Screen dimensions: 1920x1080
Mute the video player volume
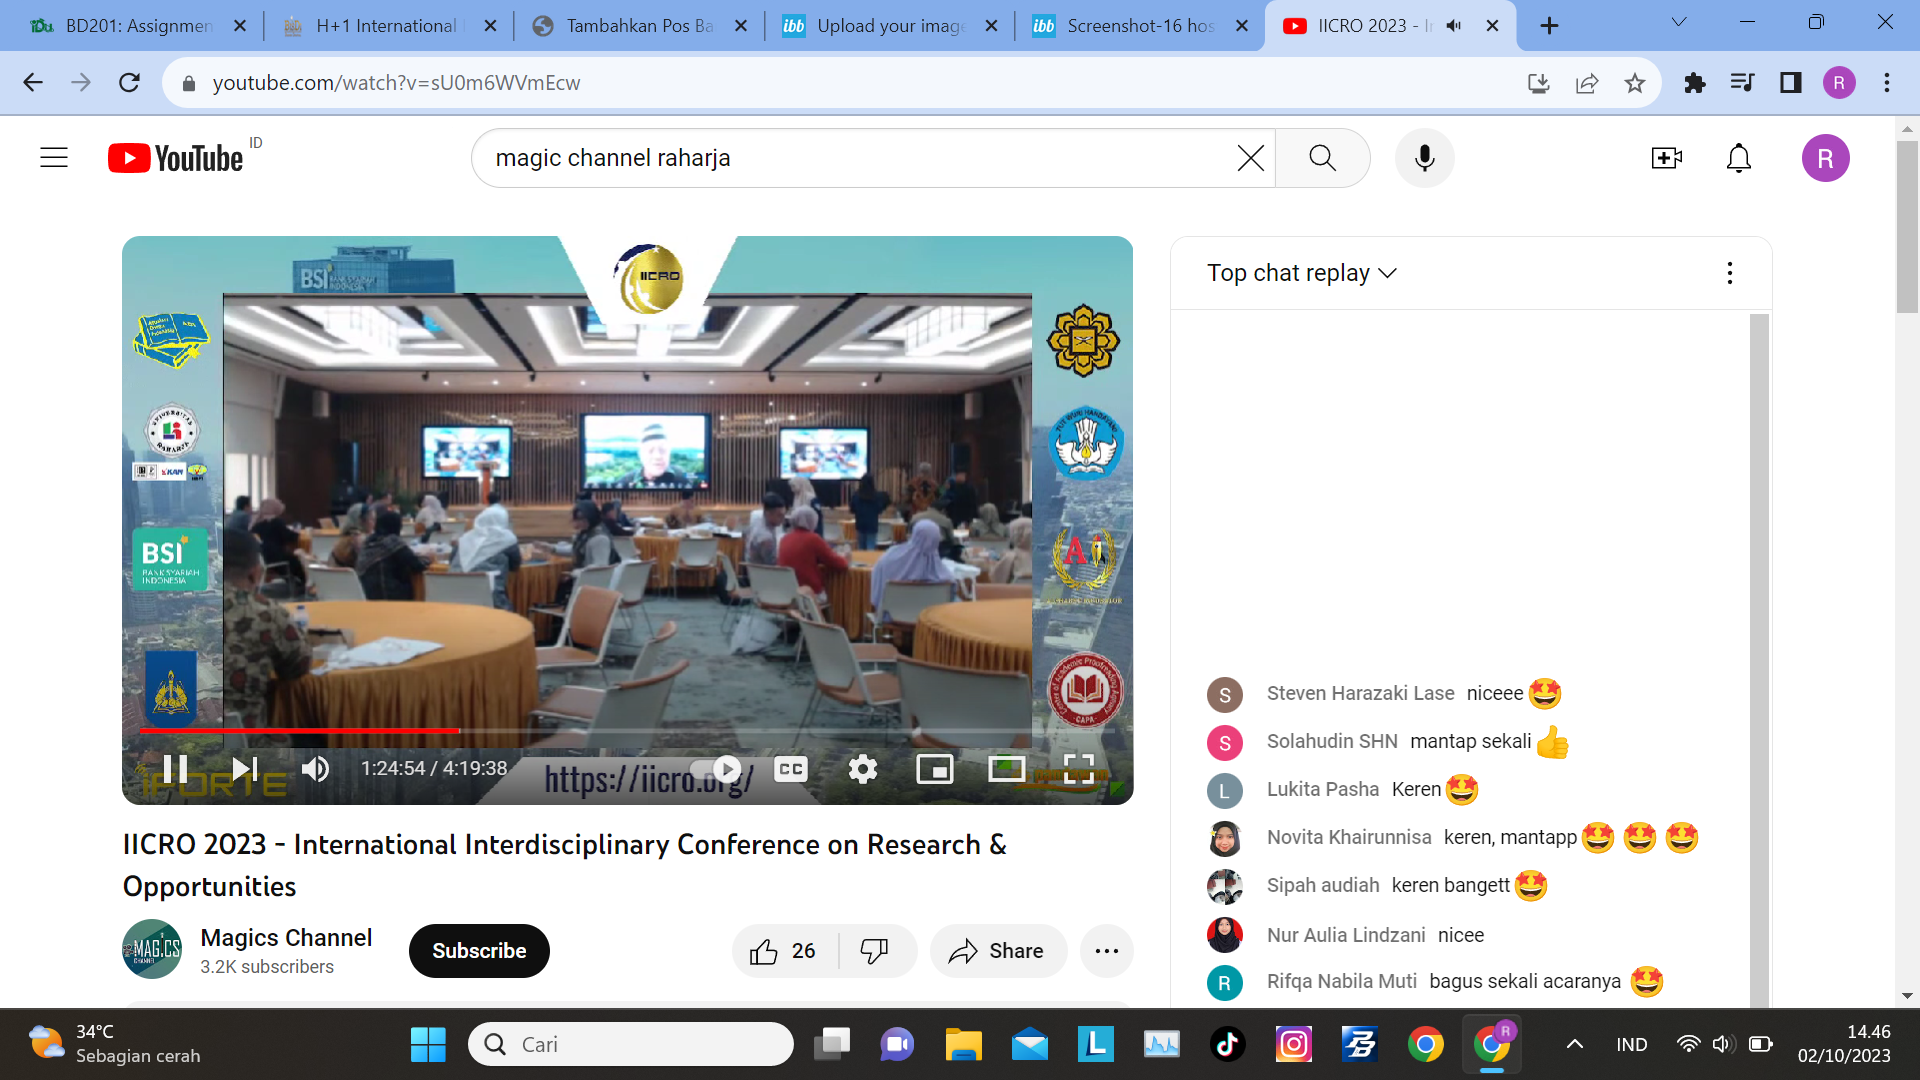tap(316, 768)
